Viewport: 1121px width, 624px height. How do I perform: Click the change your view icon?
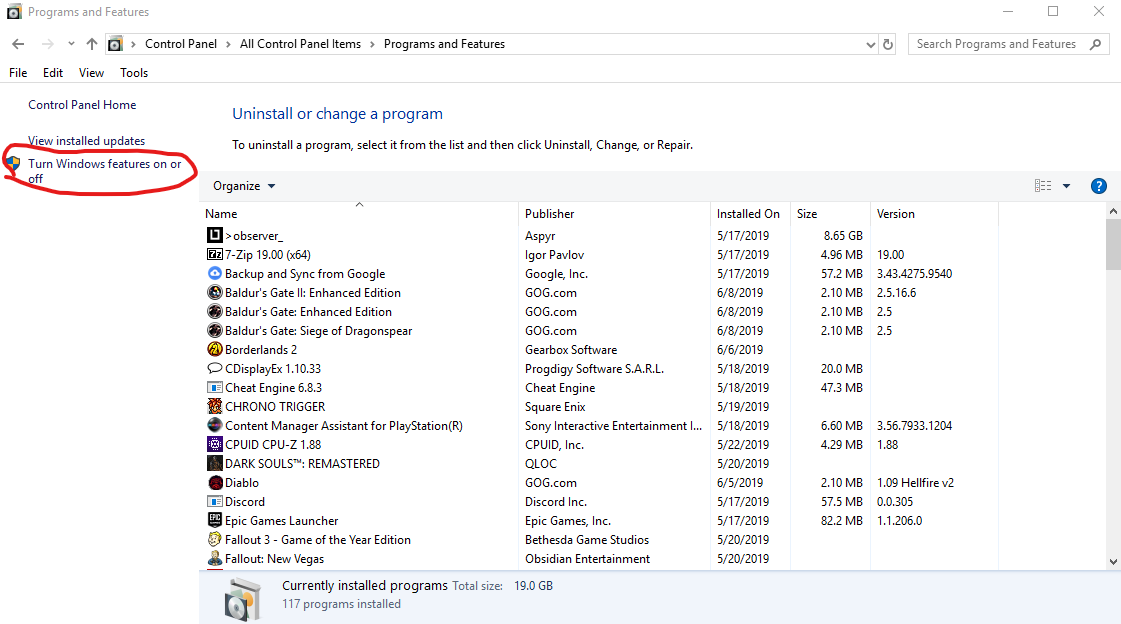coord(1043,186)
